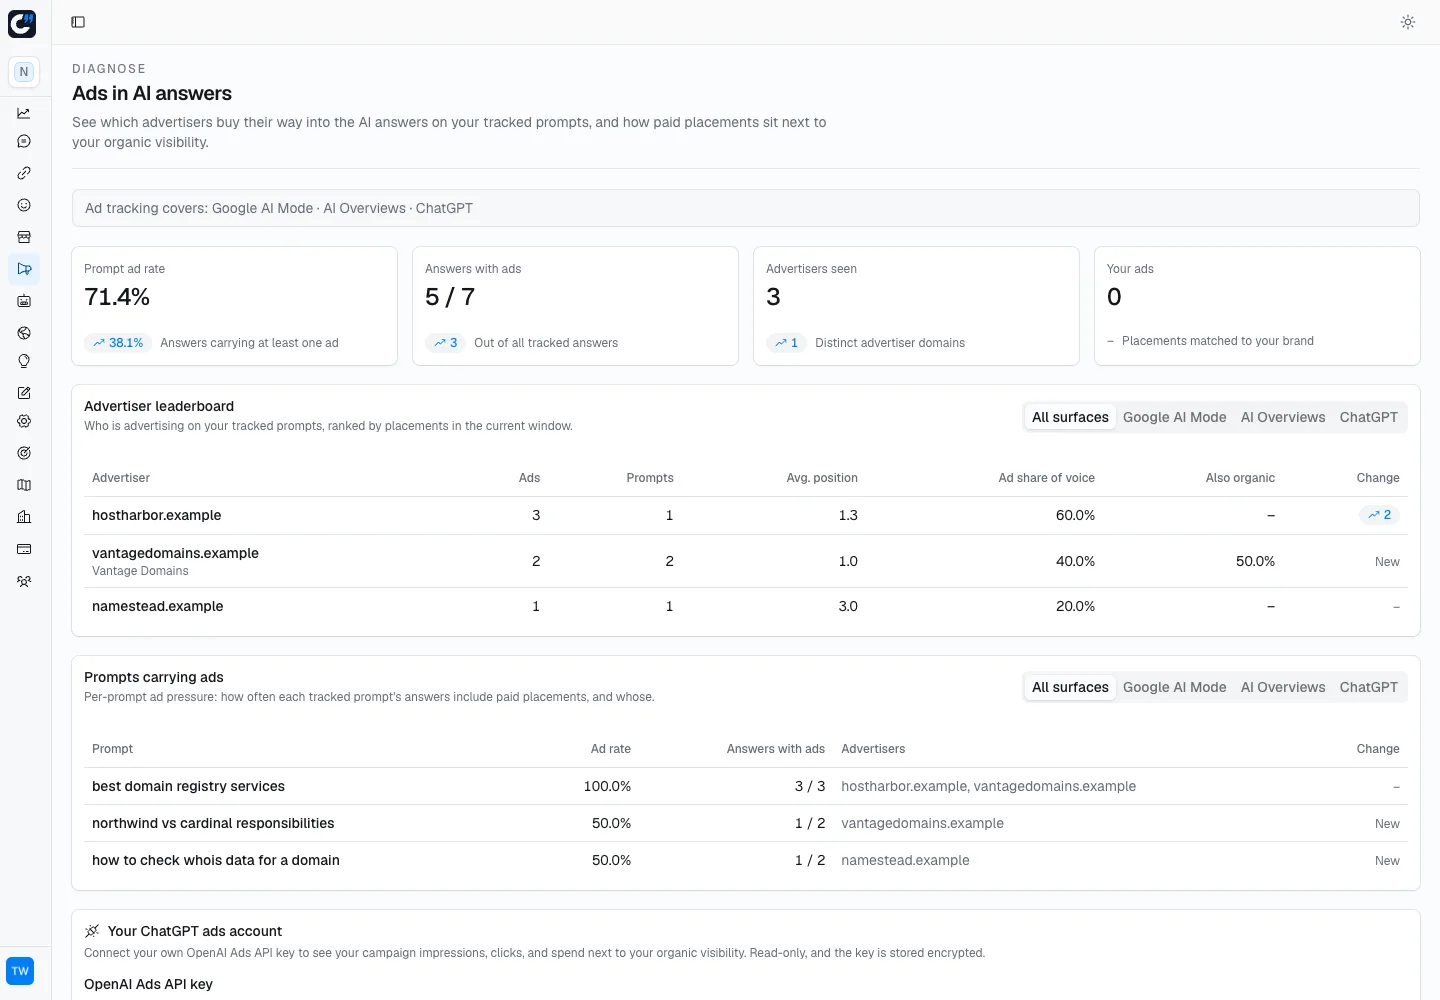Viewport: 1440px width, 1000px height.
Task: Click the vantagedomains.example advertiser name
Action: point(175,553)
